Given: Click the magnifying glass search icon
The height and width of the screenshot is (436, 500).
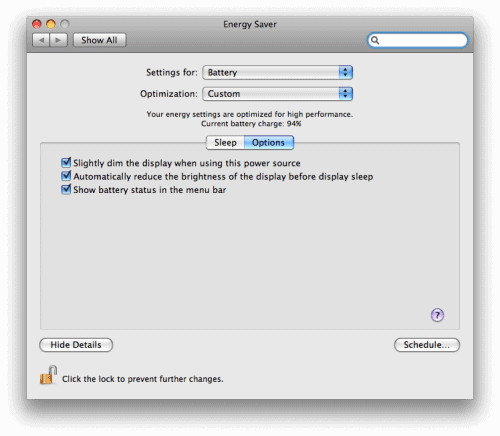Looking at the screenshot, I should [375, 40].
